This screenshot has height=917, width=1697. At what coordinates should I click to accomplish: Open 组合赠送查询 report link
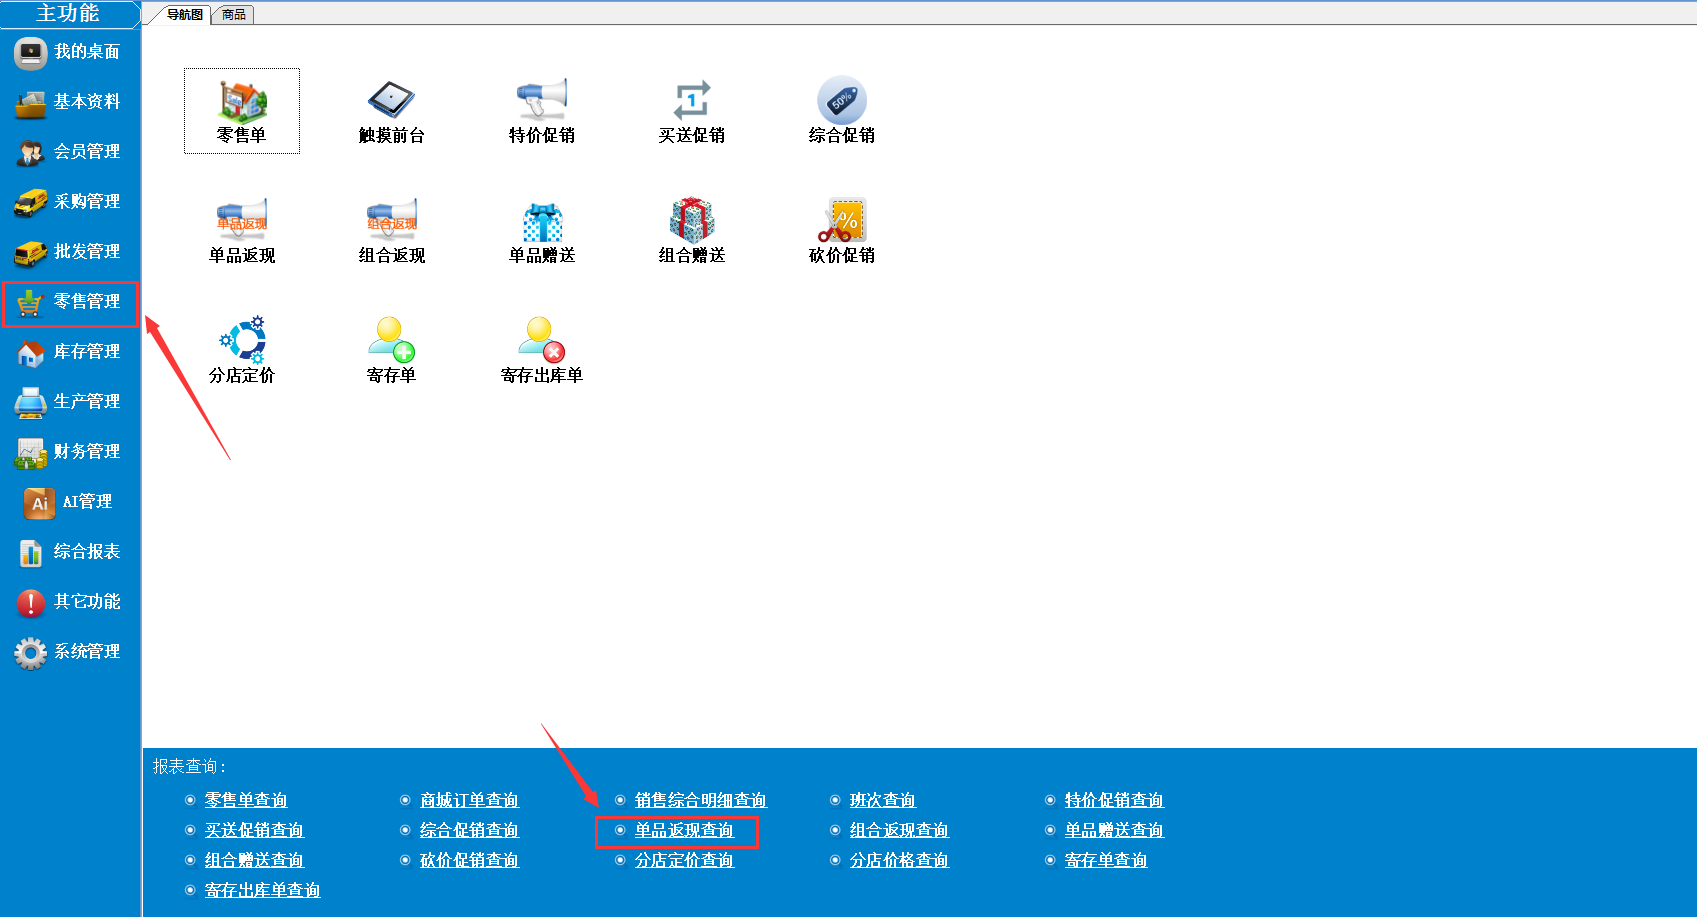254,860
